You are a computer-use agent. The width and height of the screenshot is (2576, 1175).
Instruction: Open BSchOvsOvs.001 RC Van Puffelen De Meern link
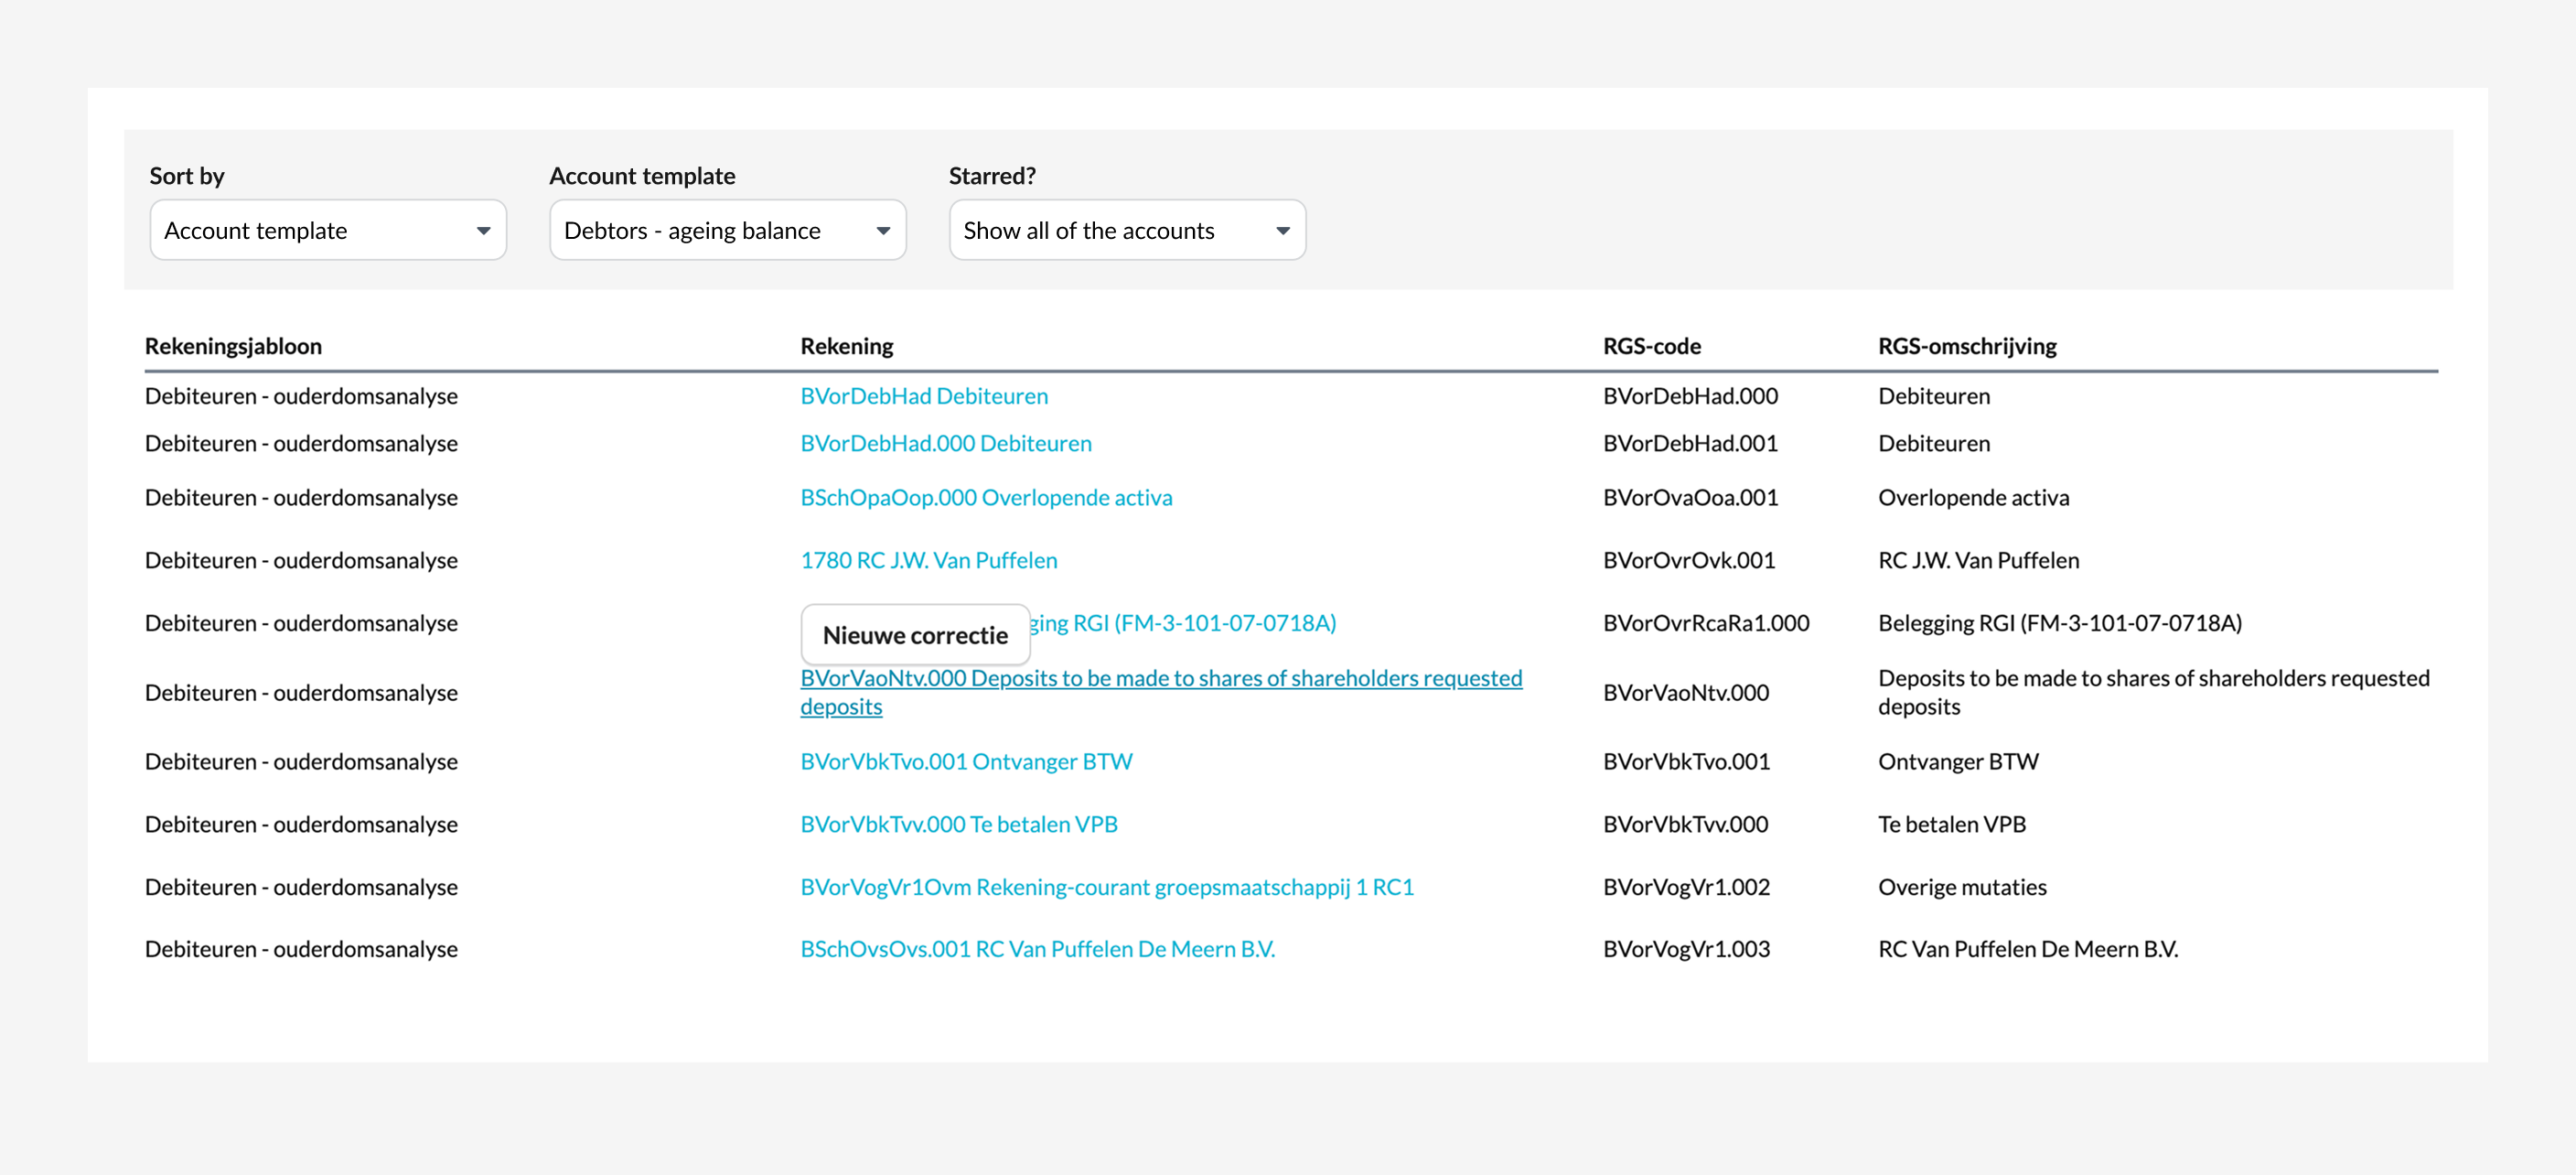click(x=1037, y=949)
